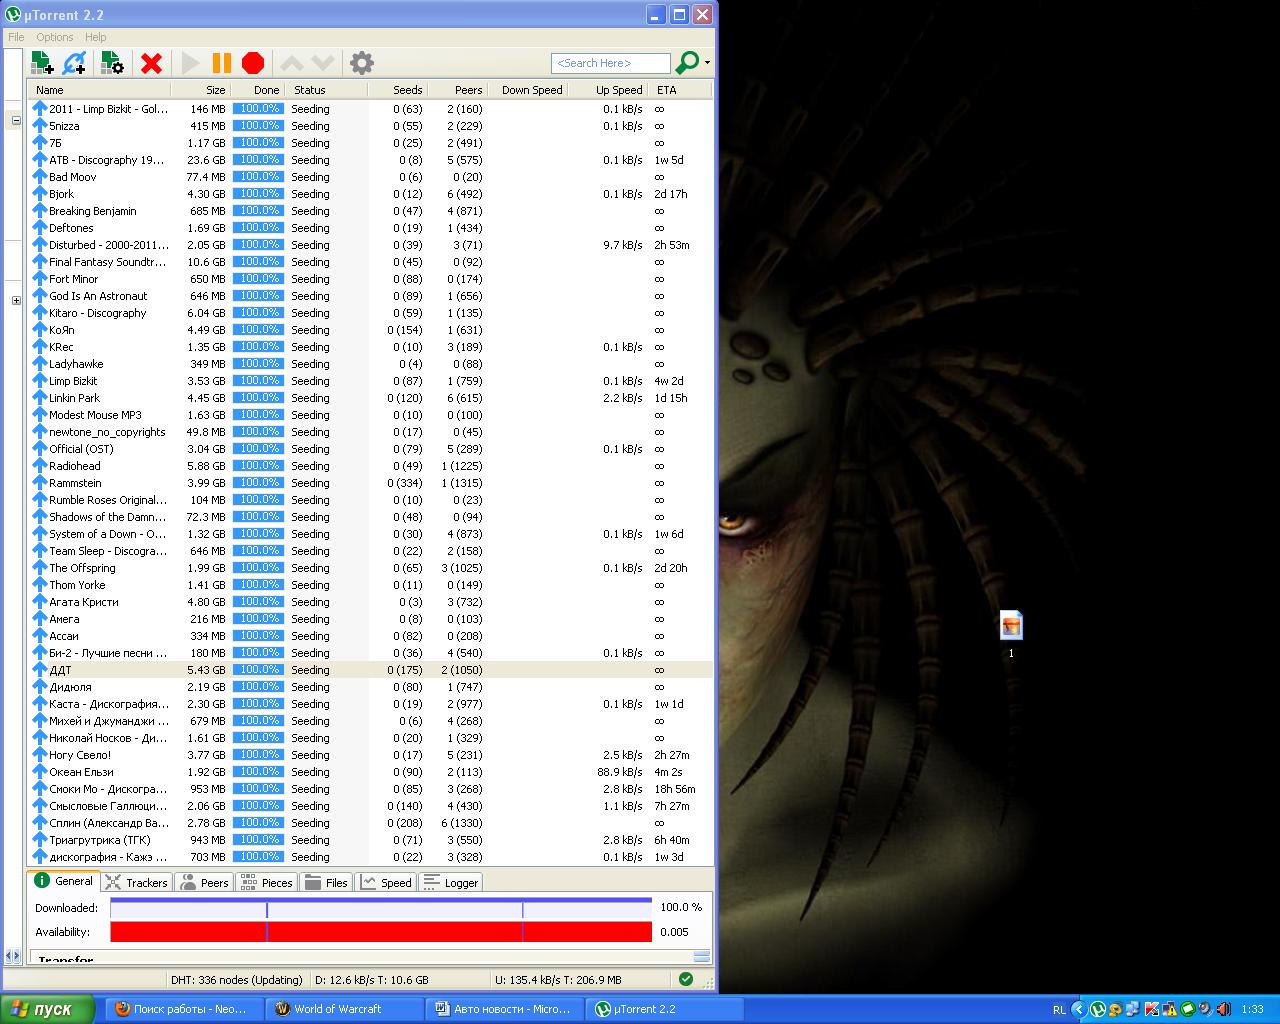Switch to the Logger tab
The height and width of the screenshot is (1024, 1280).
click(x=451, y=882)
